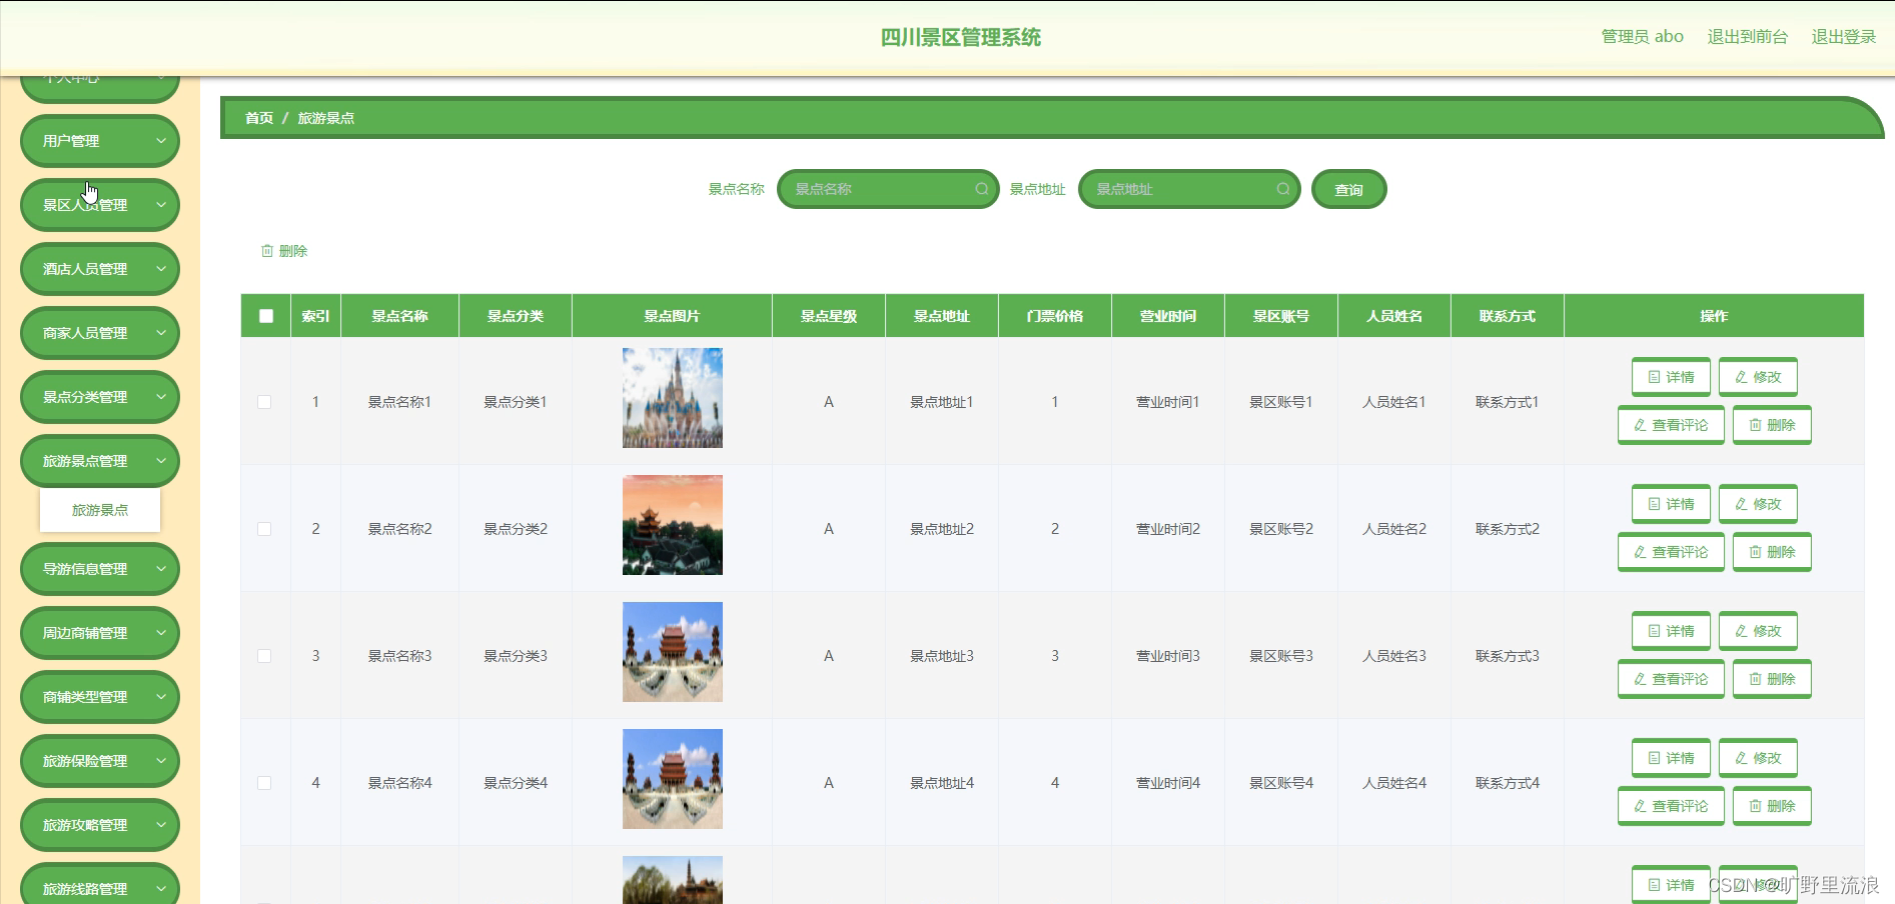Open the 旅游线路管理 sidebar menu
The height and width of the screenshot is (904, 1895).
click(x=100, y=884)
